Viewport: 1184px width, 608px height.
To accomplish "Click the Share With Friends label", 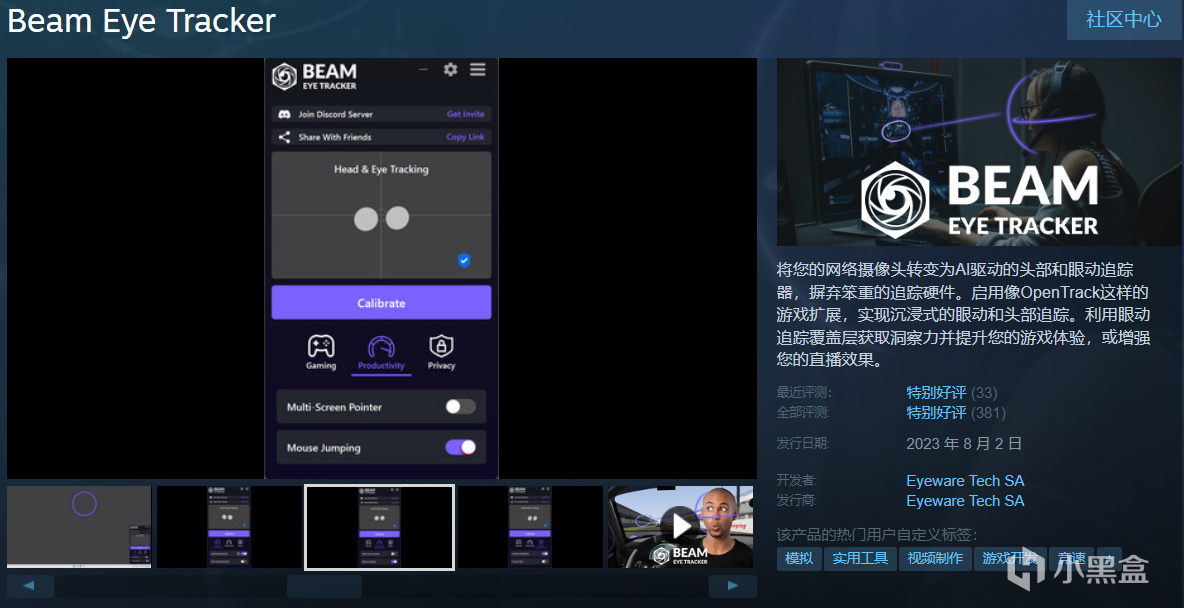I will [x=335, y=137].
